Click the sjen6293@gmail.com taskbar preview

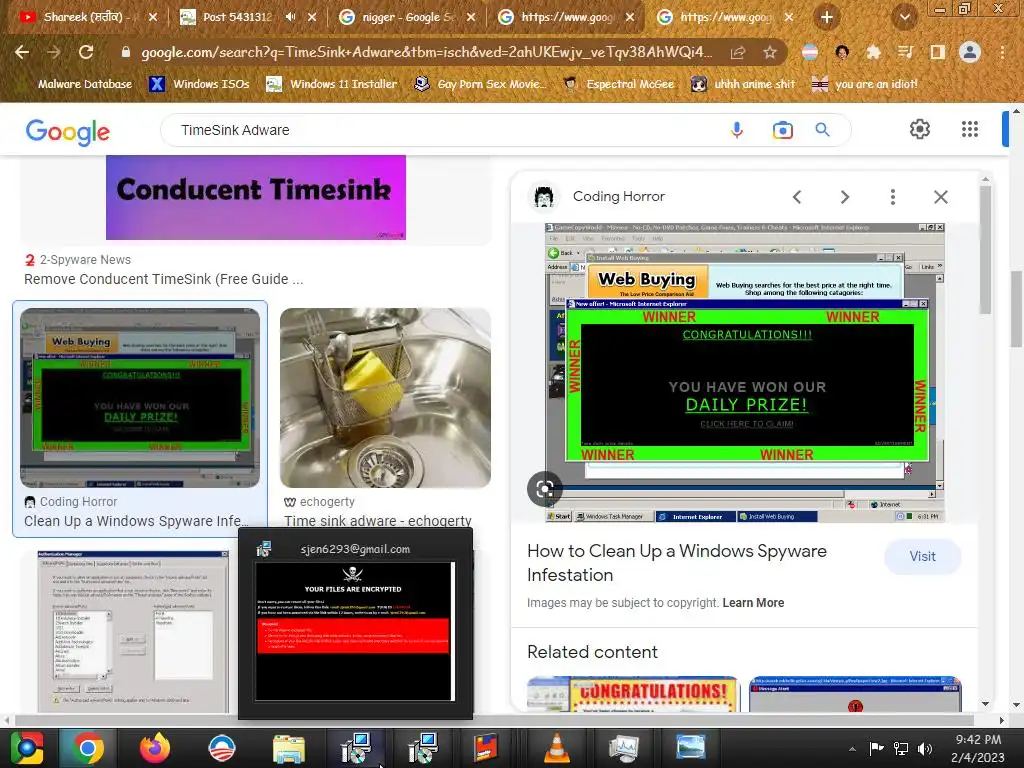(x=355, y=624)
